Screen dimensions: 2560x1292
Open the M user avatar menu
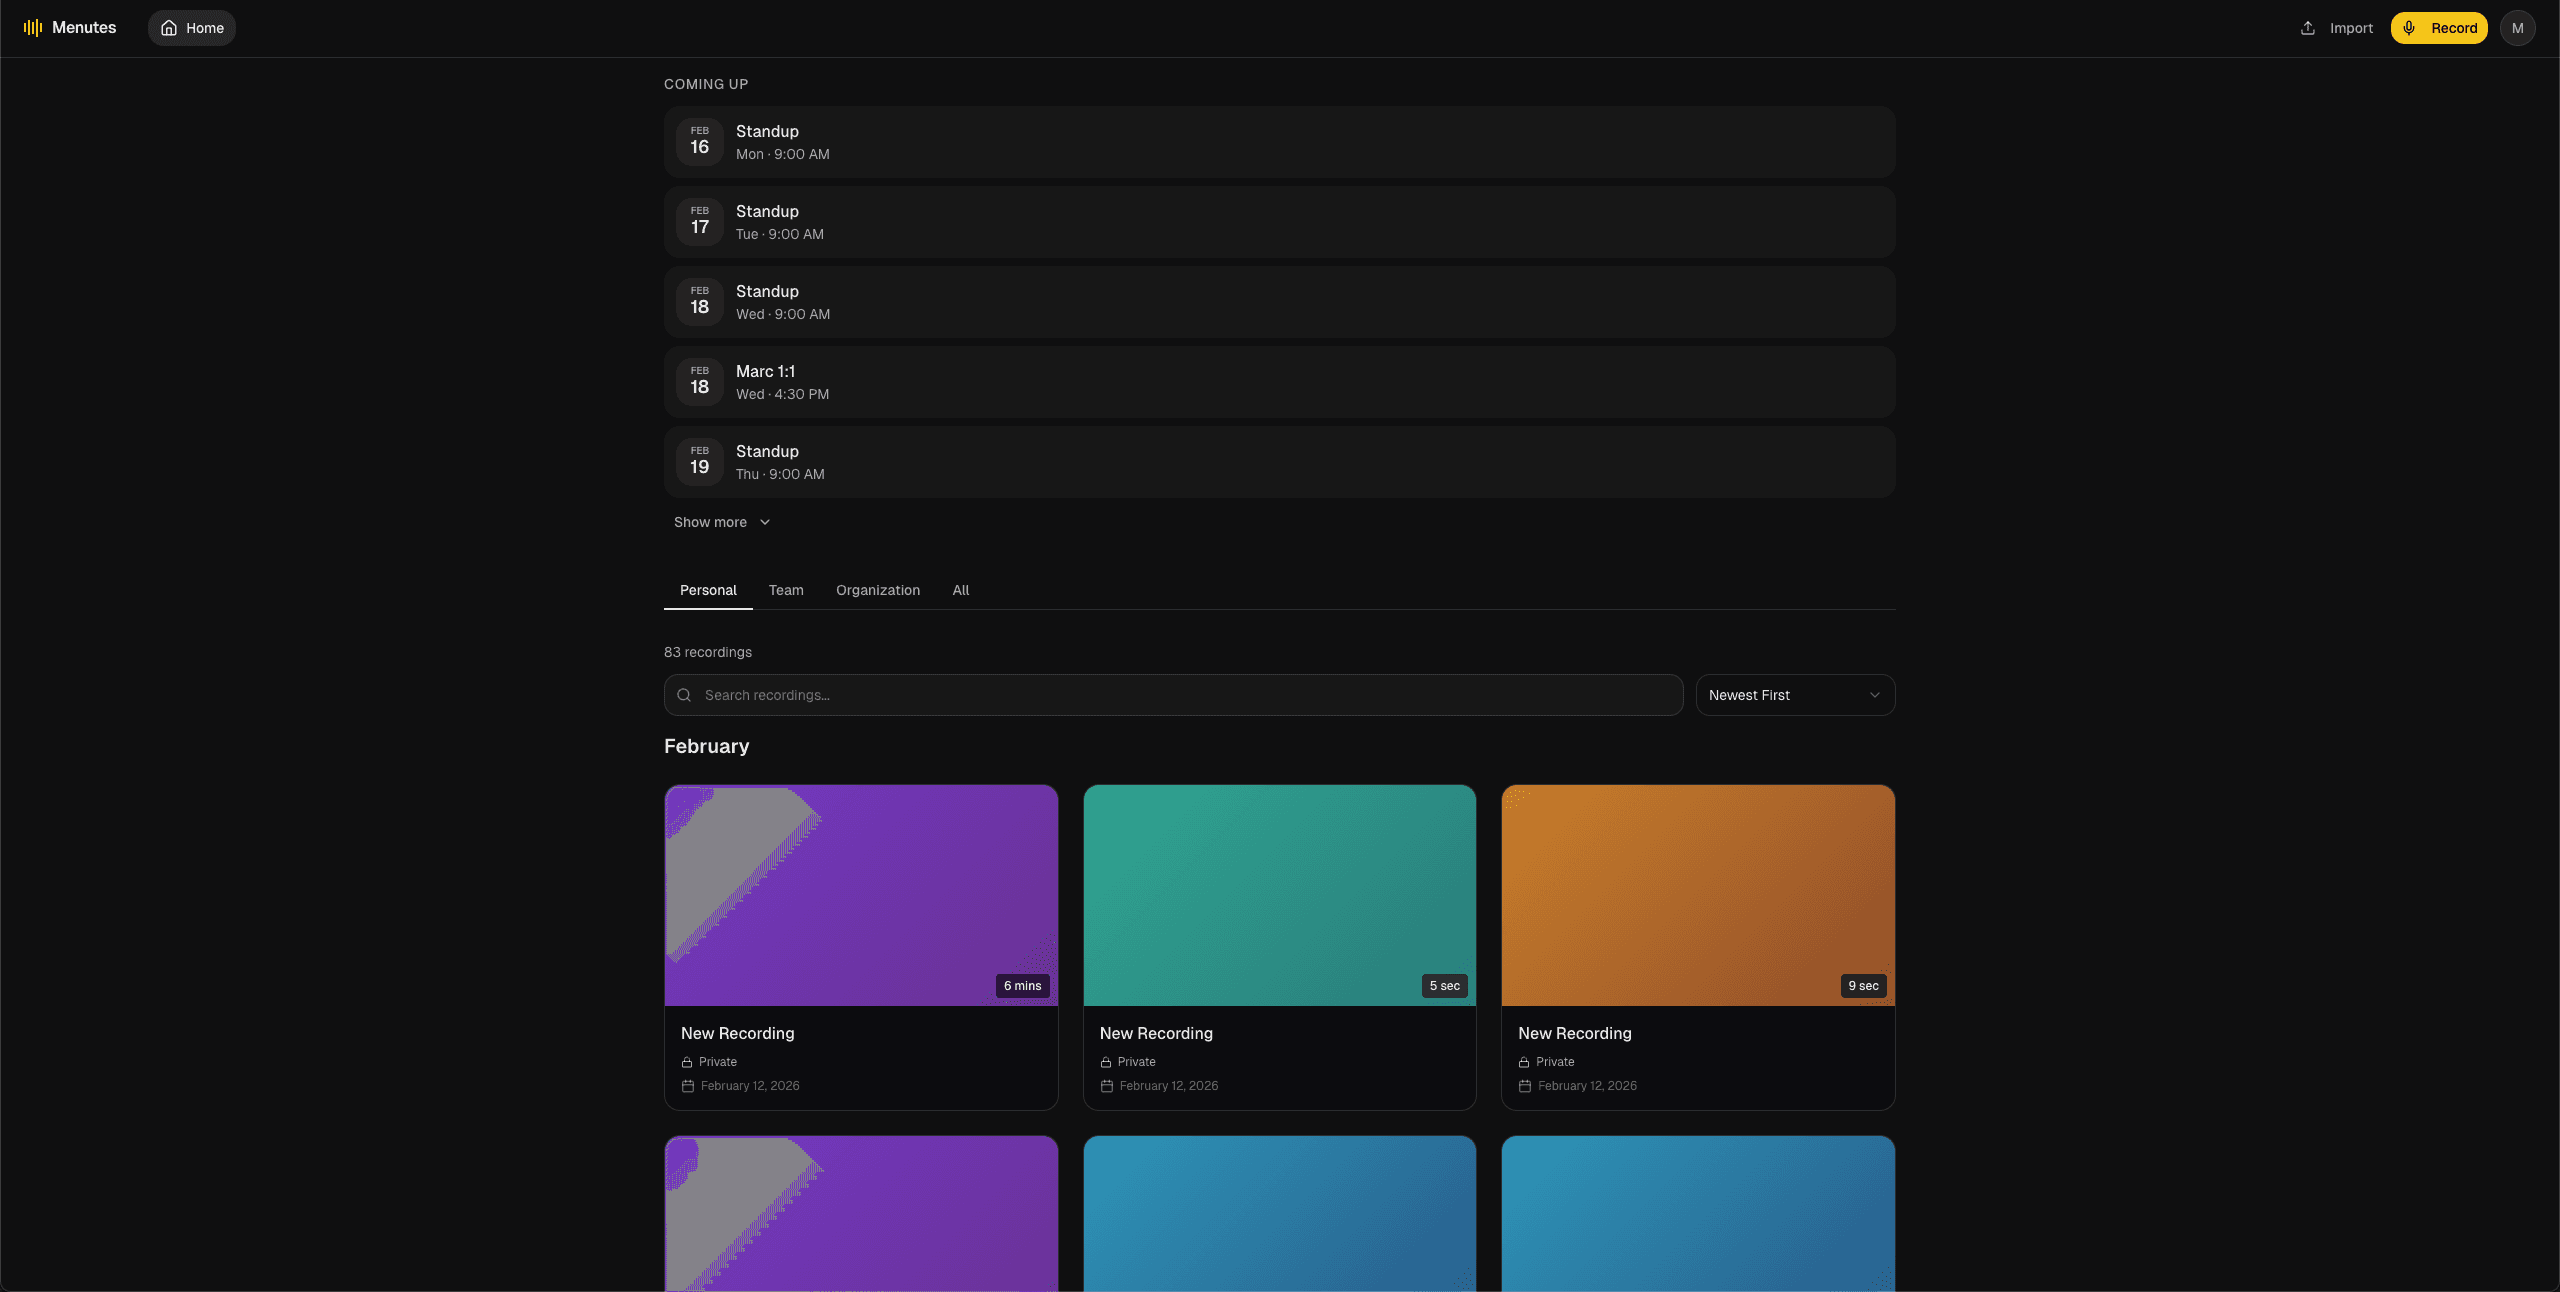pyautogui.click(x=2517, y=28)
